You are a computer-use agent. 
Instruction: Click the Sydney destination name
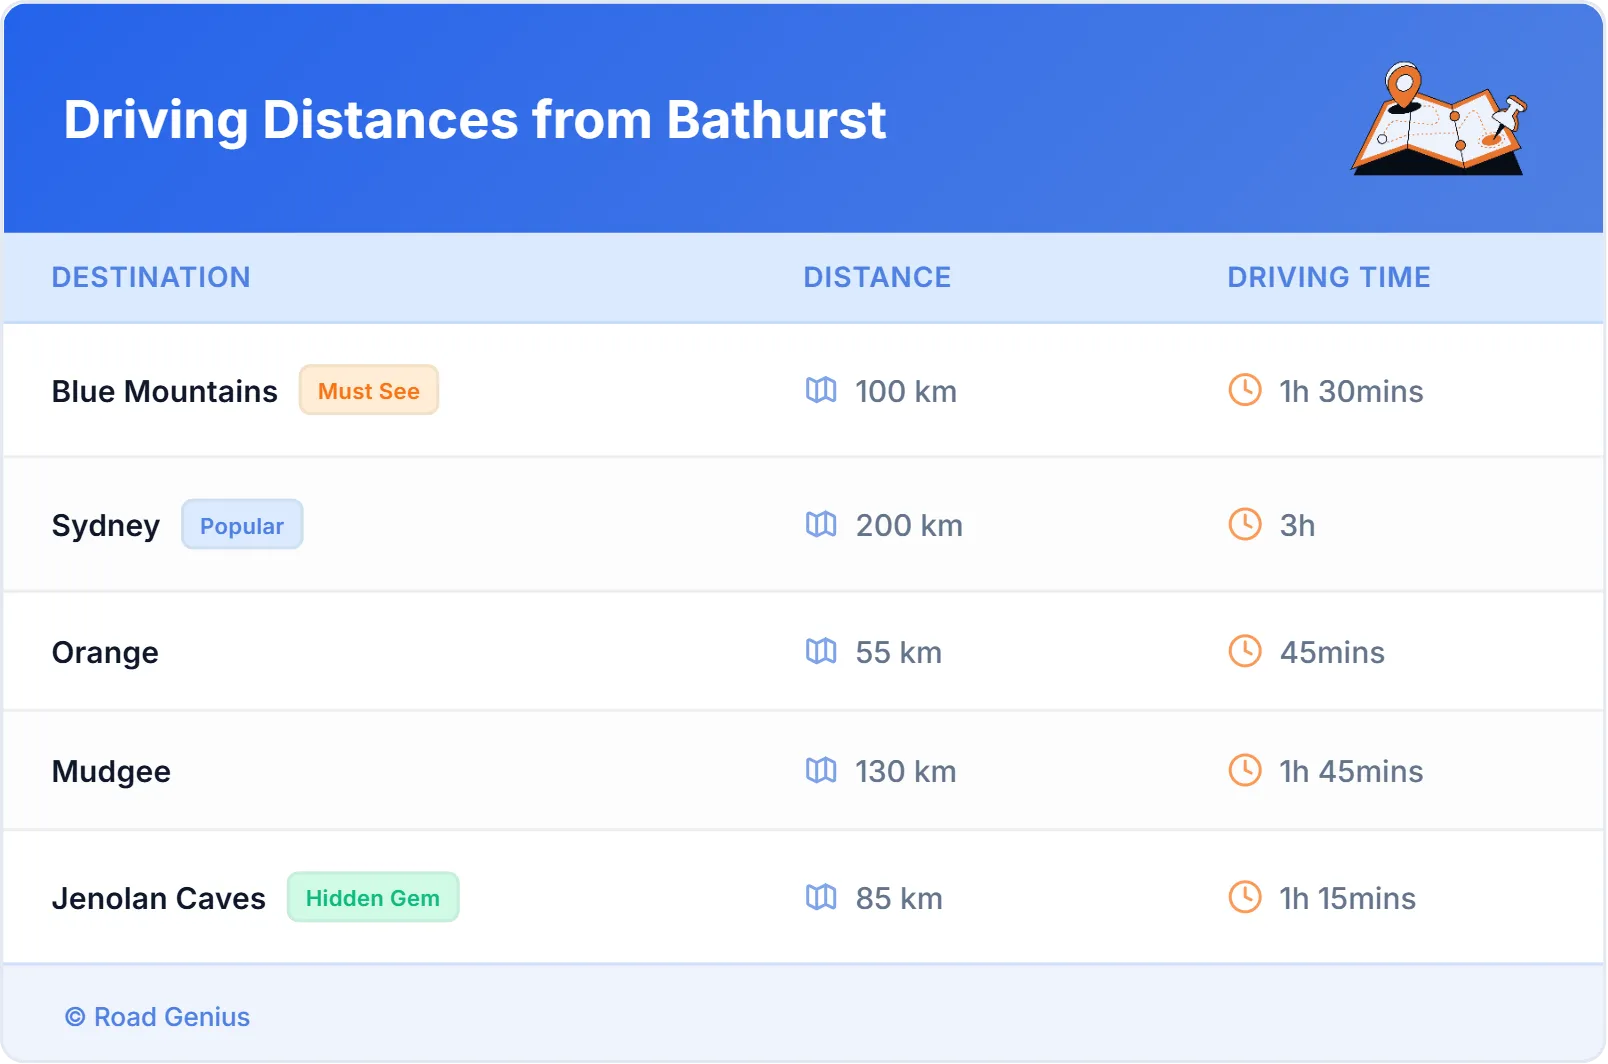tap(106, 525)
